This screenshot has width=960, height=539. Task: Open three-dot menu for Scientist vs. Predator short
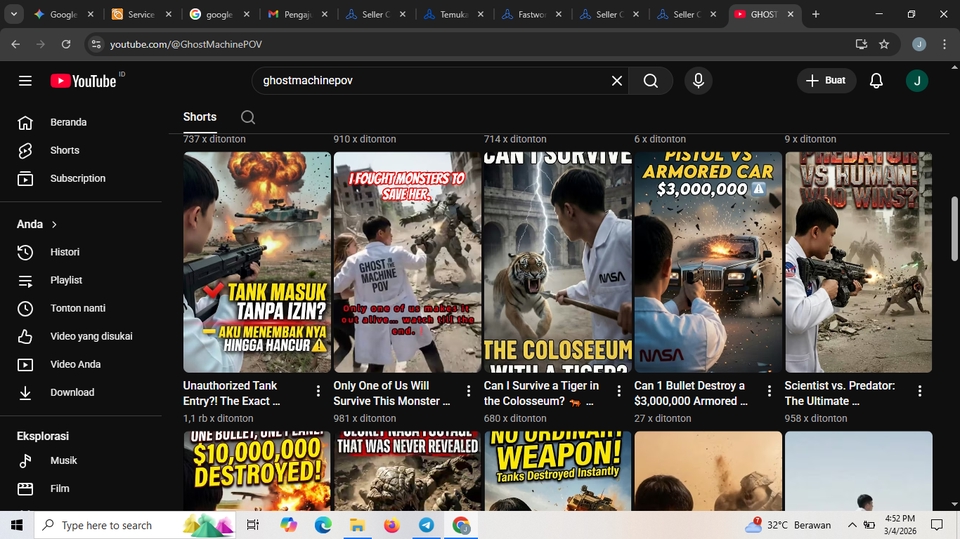coord(919,391)
